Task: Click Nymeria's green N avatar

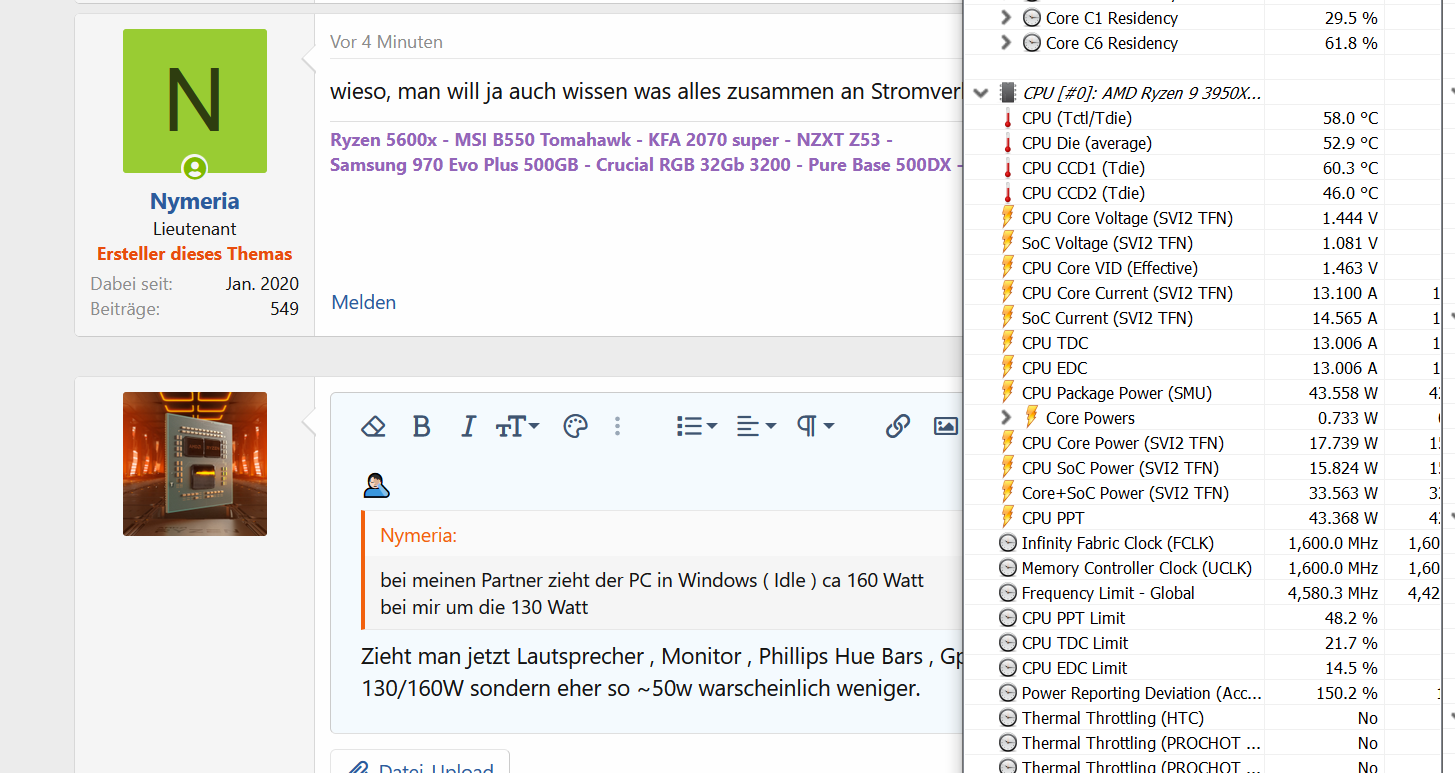Action: [195, 101]
